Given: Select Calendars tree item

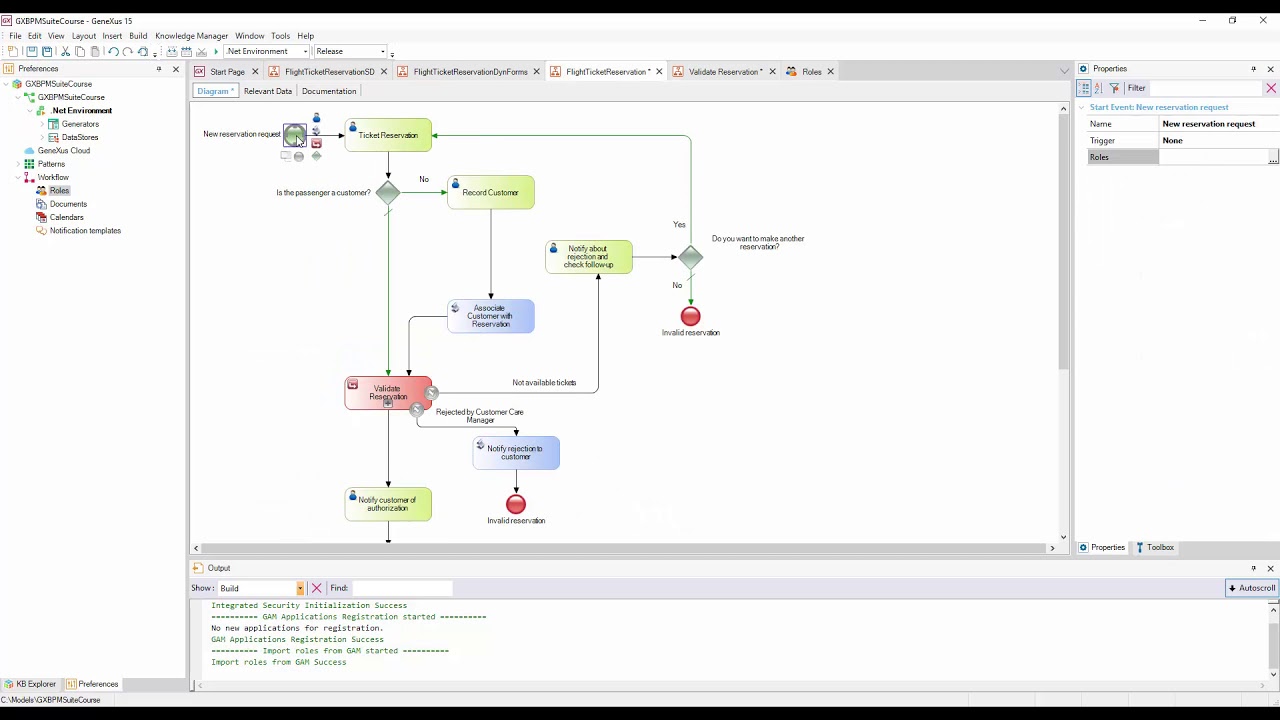Looking at the screenshot, I should pyautogui.click(x=66, y=217).
